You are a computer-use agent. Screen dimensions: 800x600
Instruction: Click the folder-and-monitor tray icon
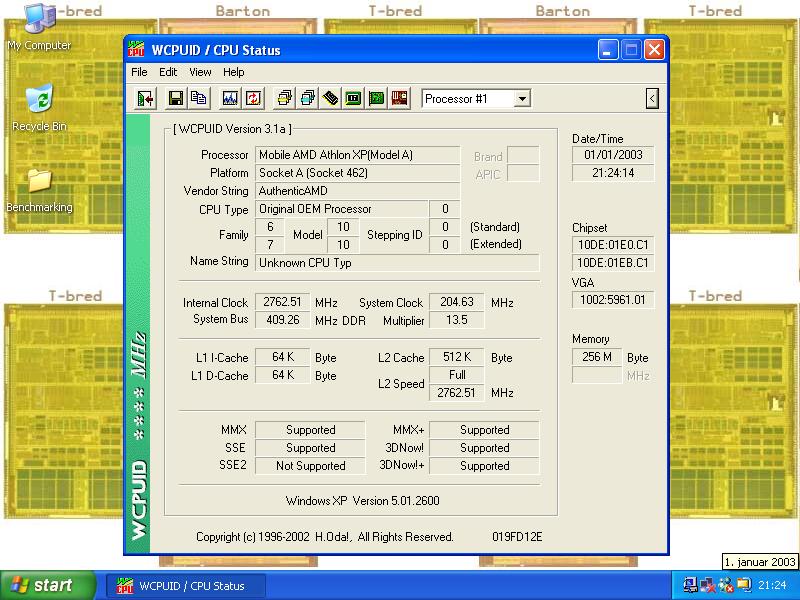[744, 585]
